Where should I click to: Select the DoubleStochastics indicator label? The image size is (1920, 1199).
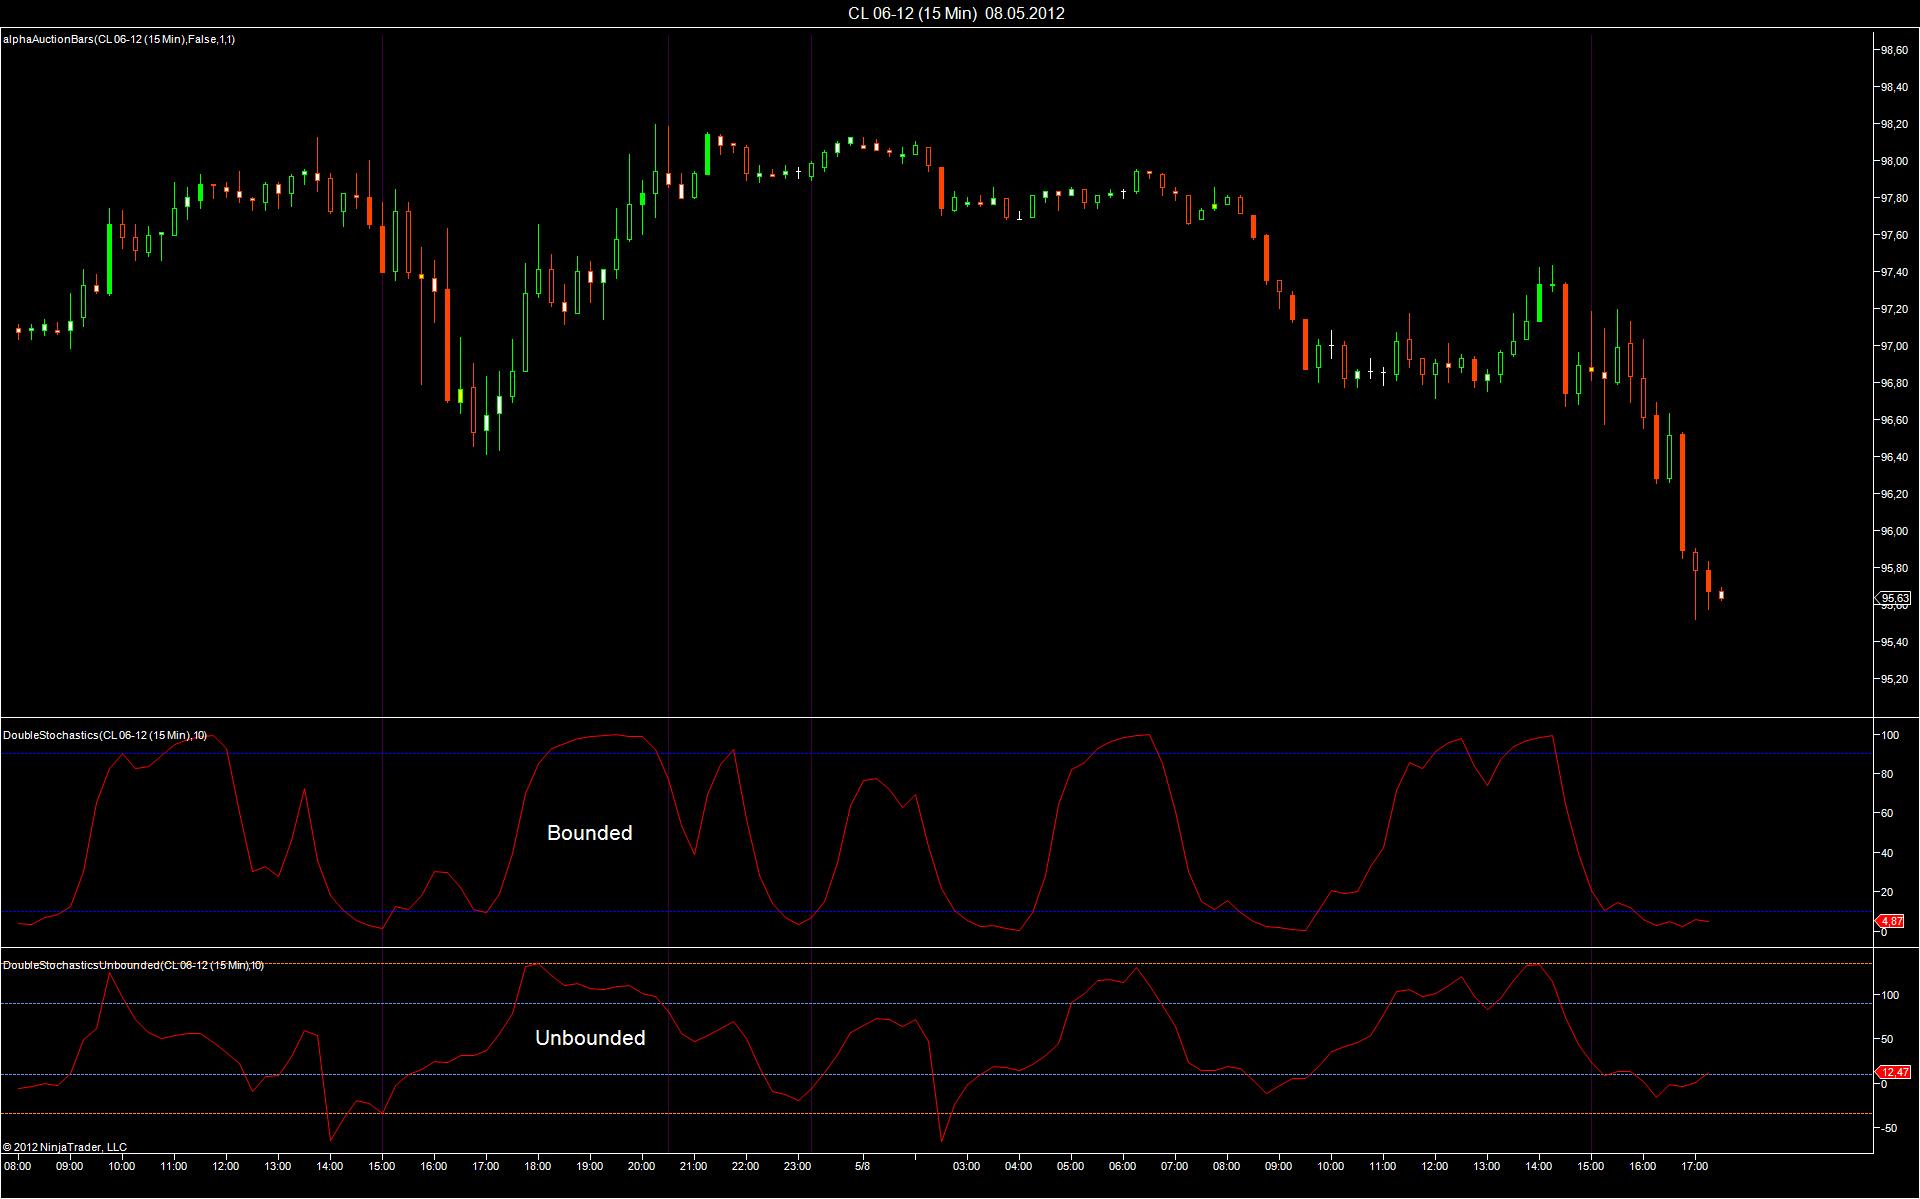click(x=105, y=735)
